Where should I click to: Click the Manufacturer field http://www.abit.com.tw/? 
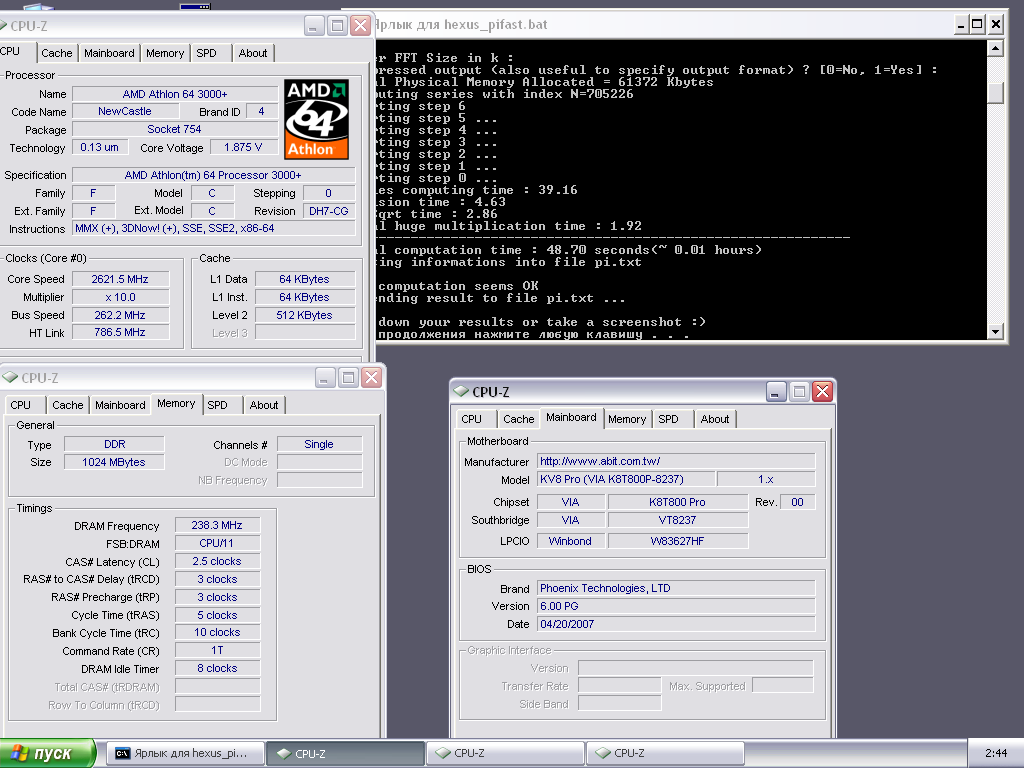click(x=676, y=461)
